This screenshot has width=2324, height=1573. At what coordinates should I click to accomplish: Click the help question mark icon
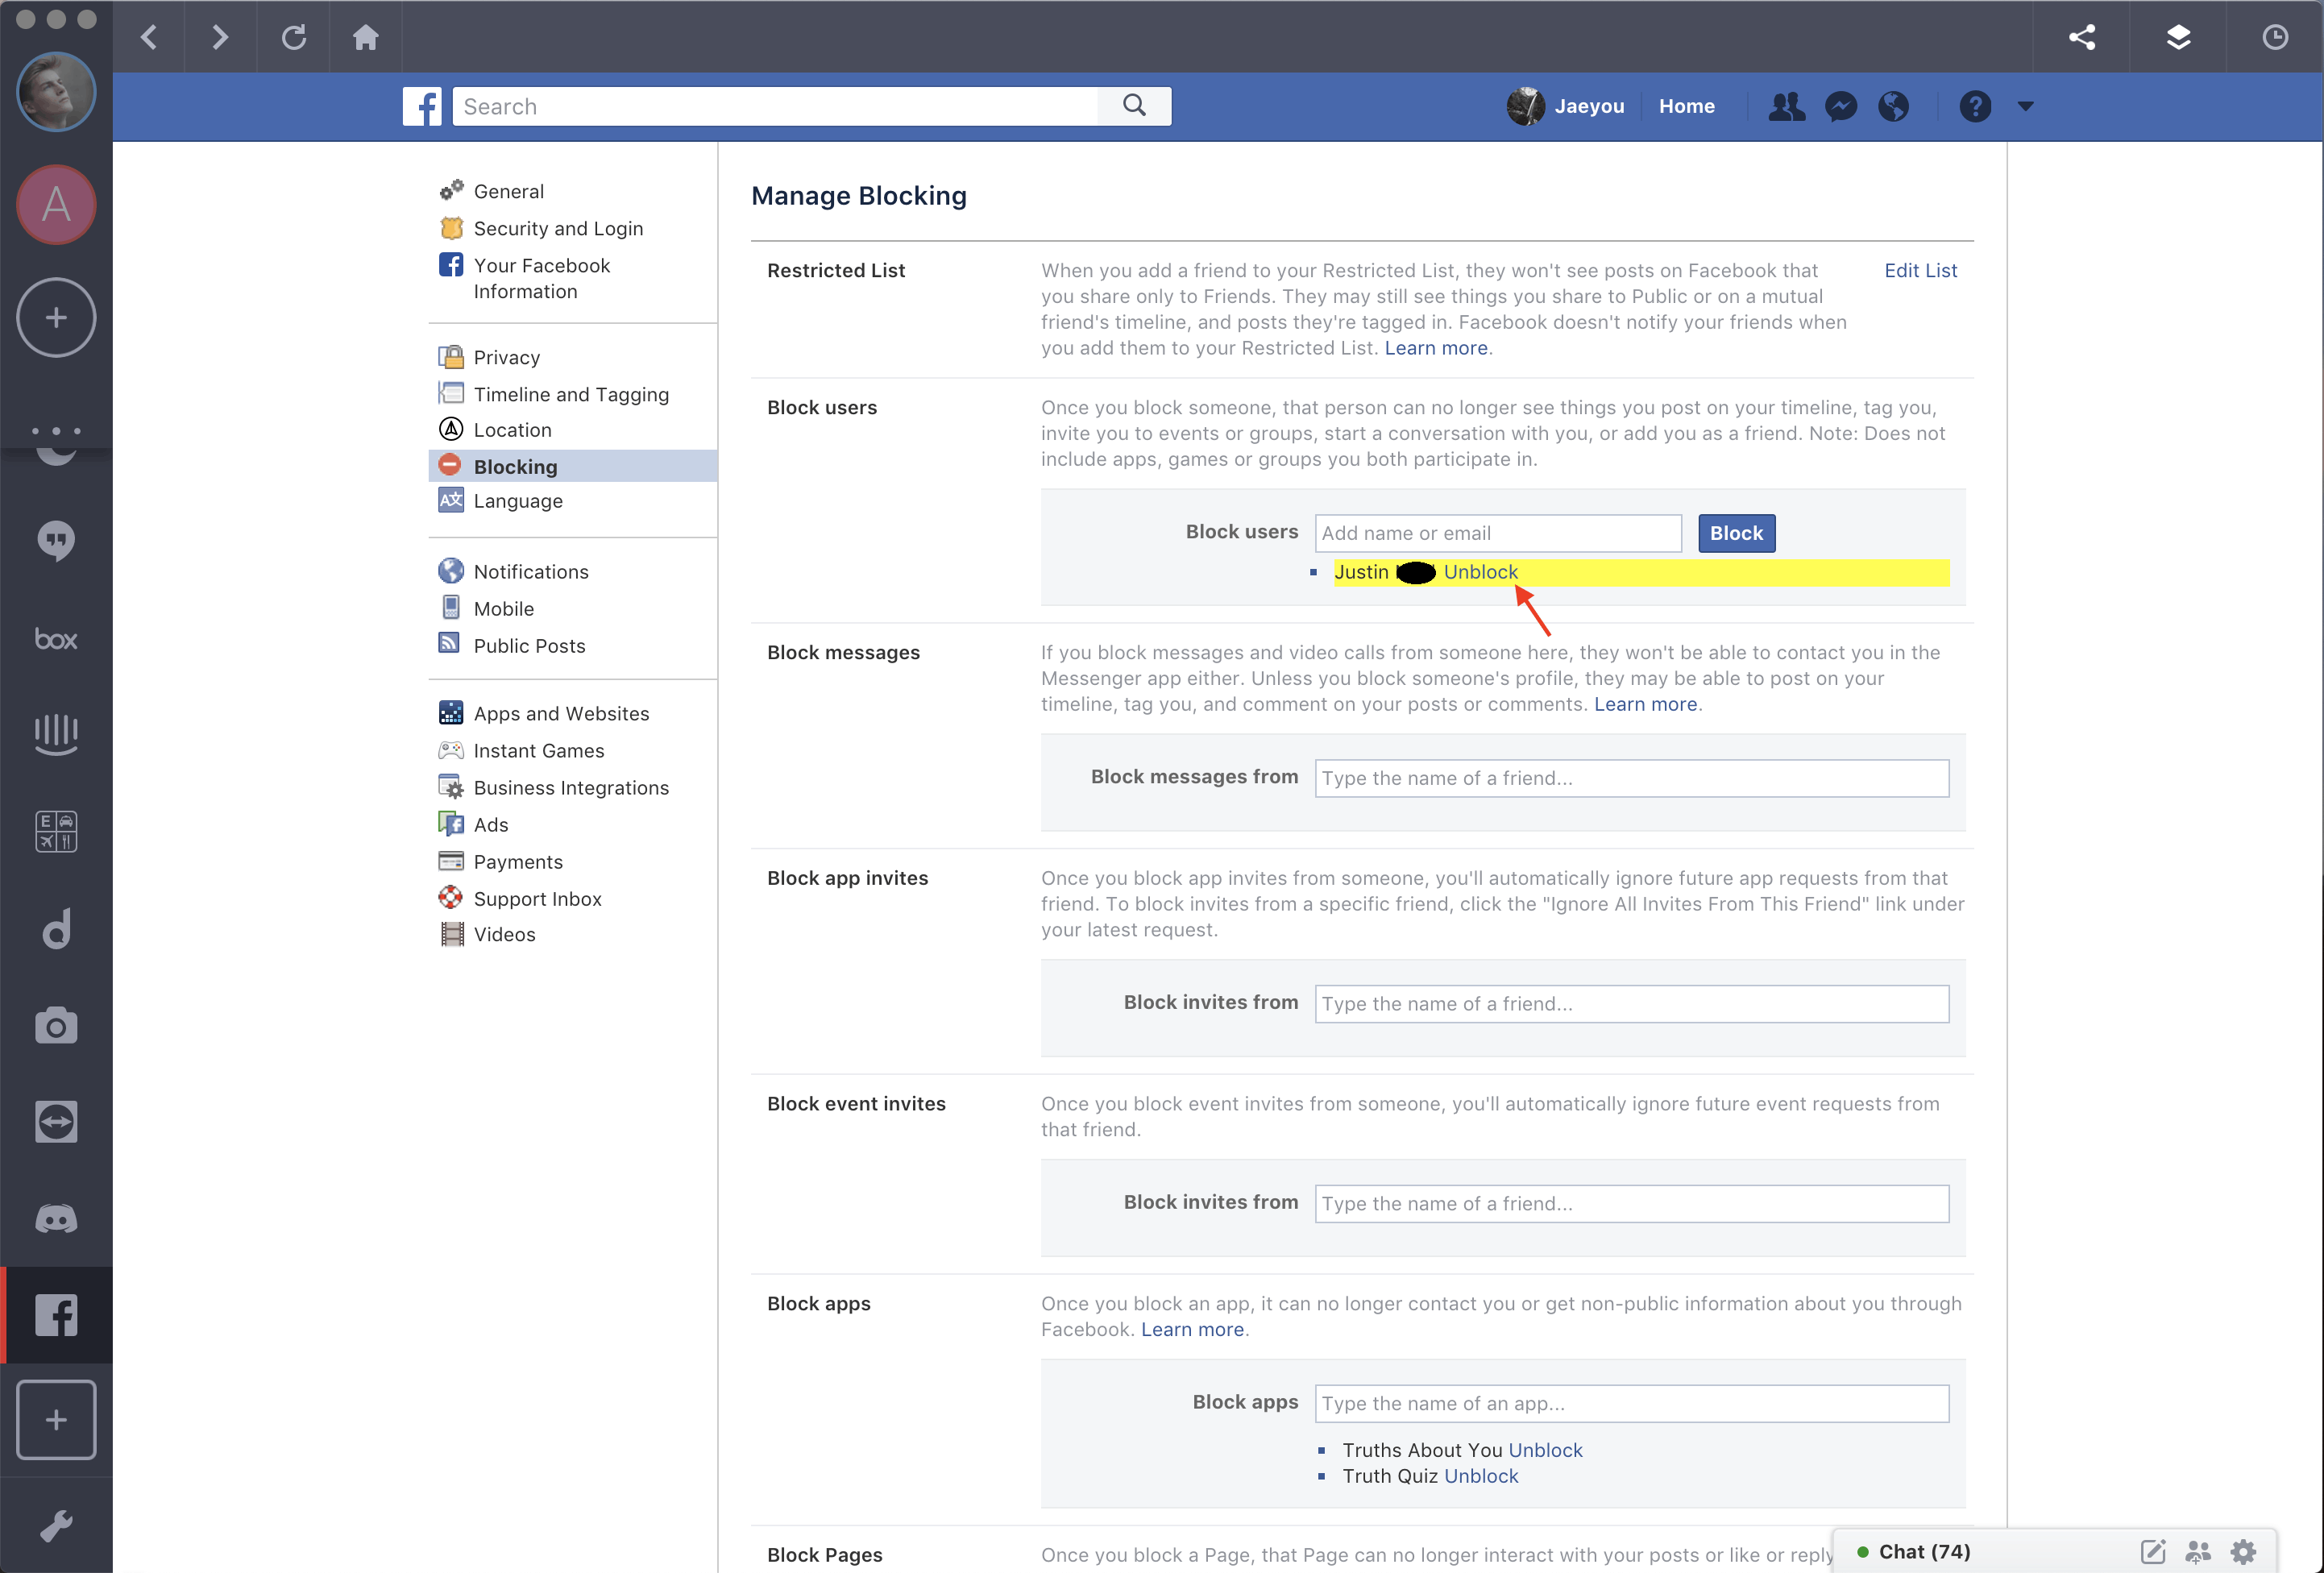click(x=1975, y=106)
